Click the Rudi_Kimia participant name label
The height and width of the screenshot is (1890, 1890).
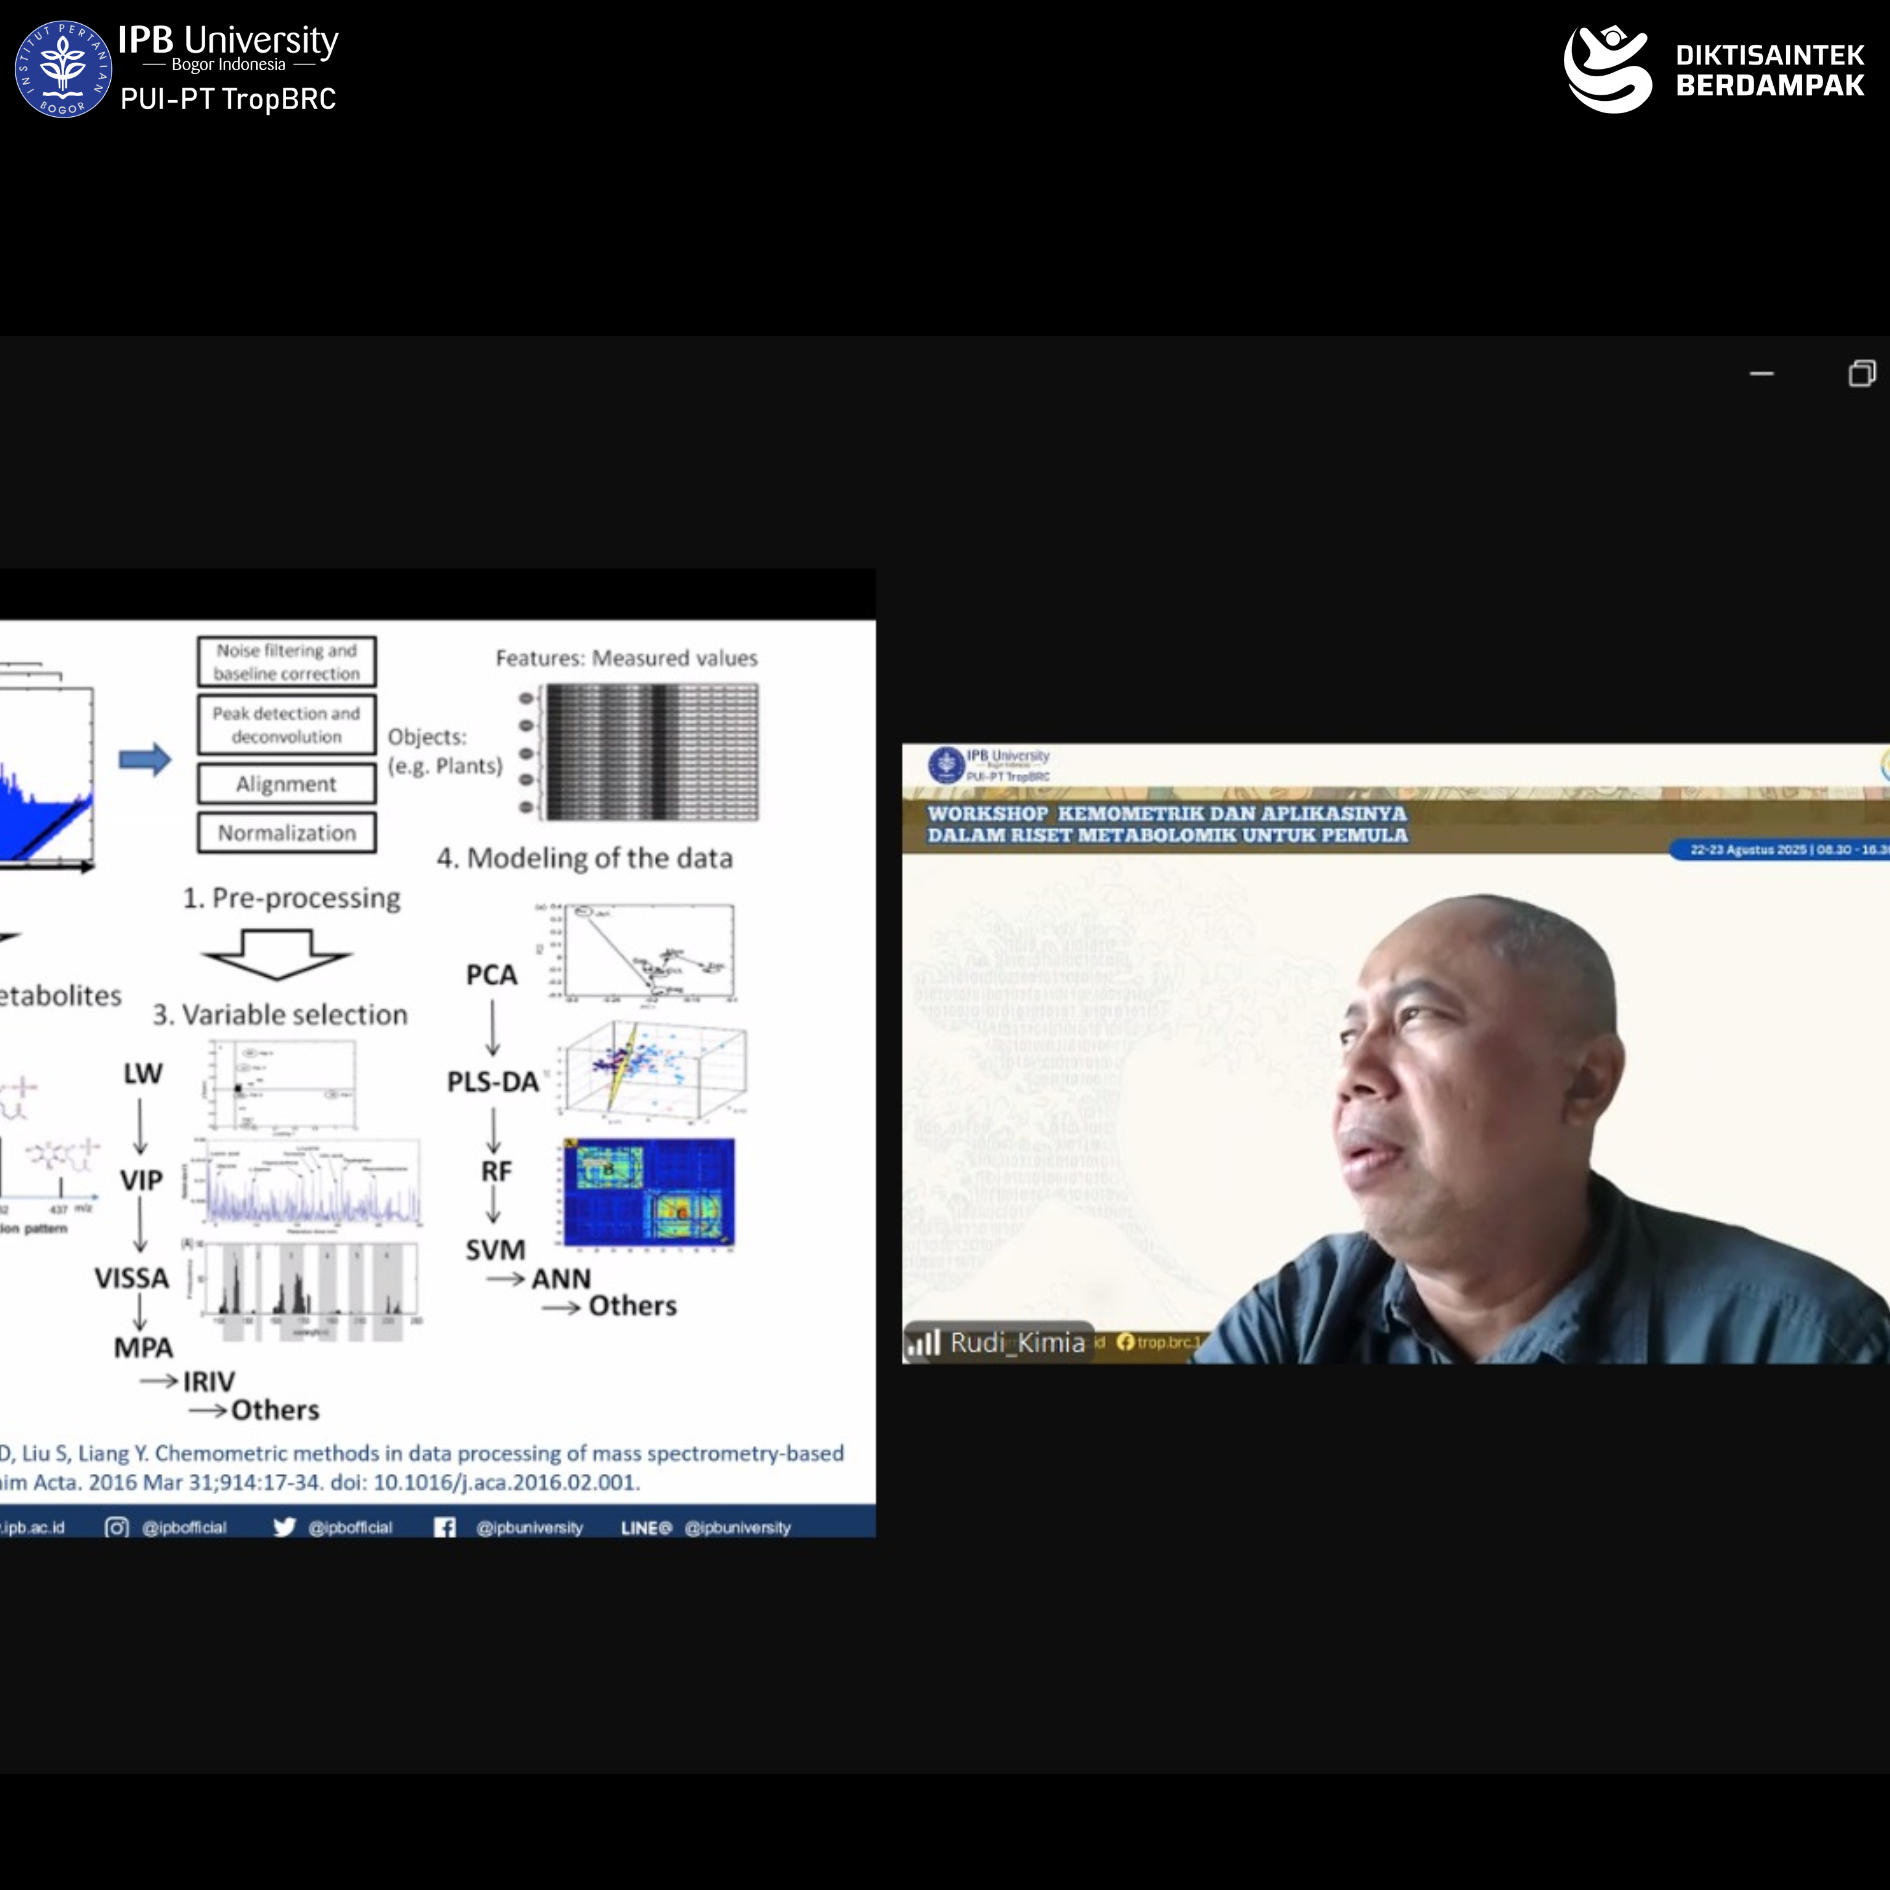(1016, 1342)
